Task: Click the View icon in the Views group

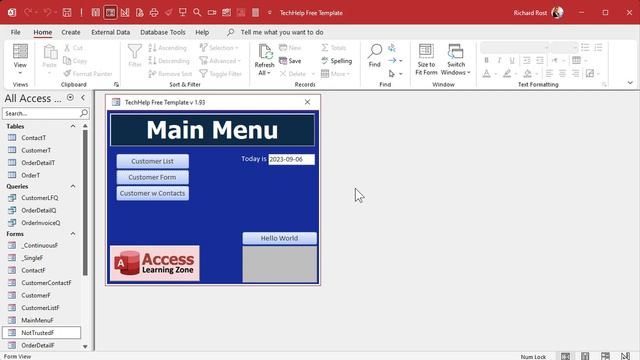Action: 20,51
